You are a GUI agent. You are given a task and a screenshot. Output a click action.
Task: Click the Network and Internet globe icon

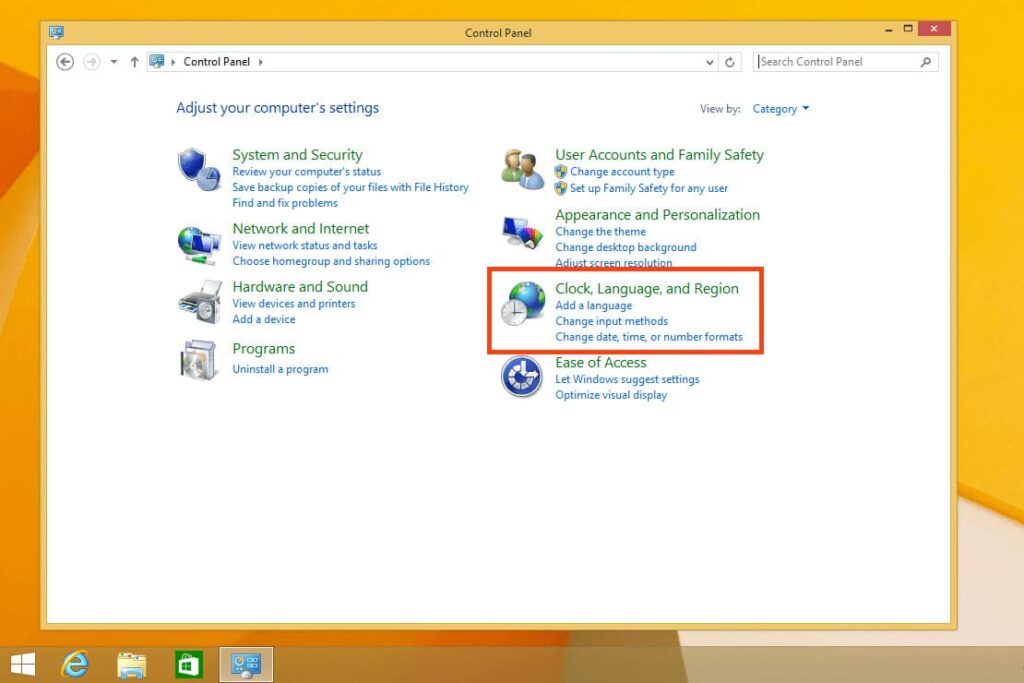(x=198, y=242)
